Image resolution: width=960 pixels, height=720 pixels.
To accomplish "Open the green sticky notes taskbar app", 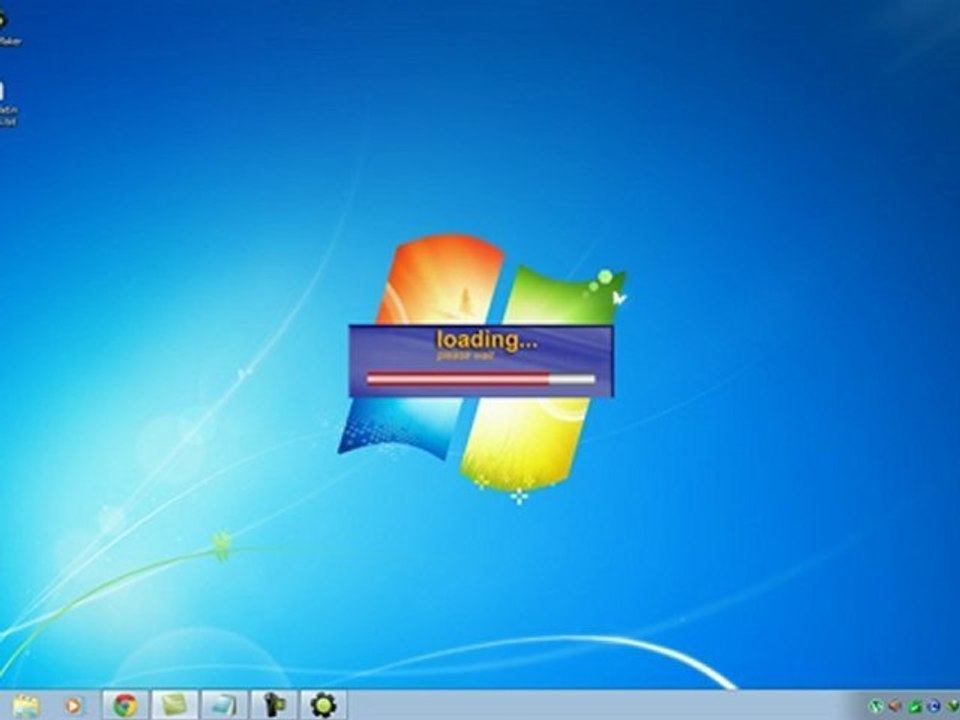I will (174, 705).
